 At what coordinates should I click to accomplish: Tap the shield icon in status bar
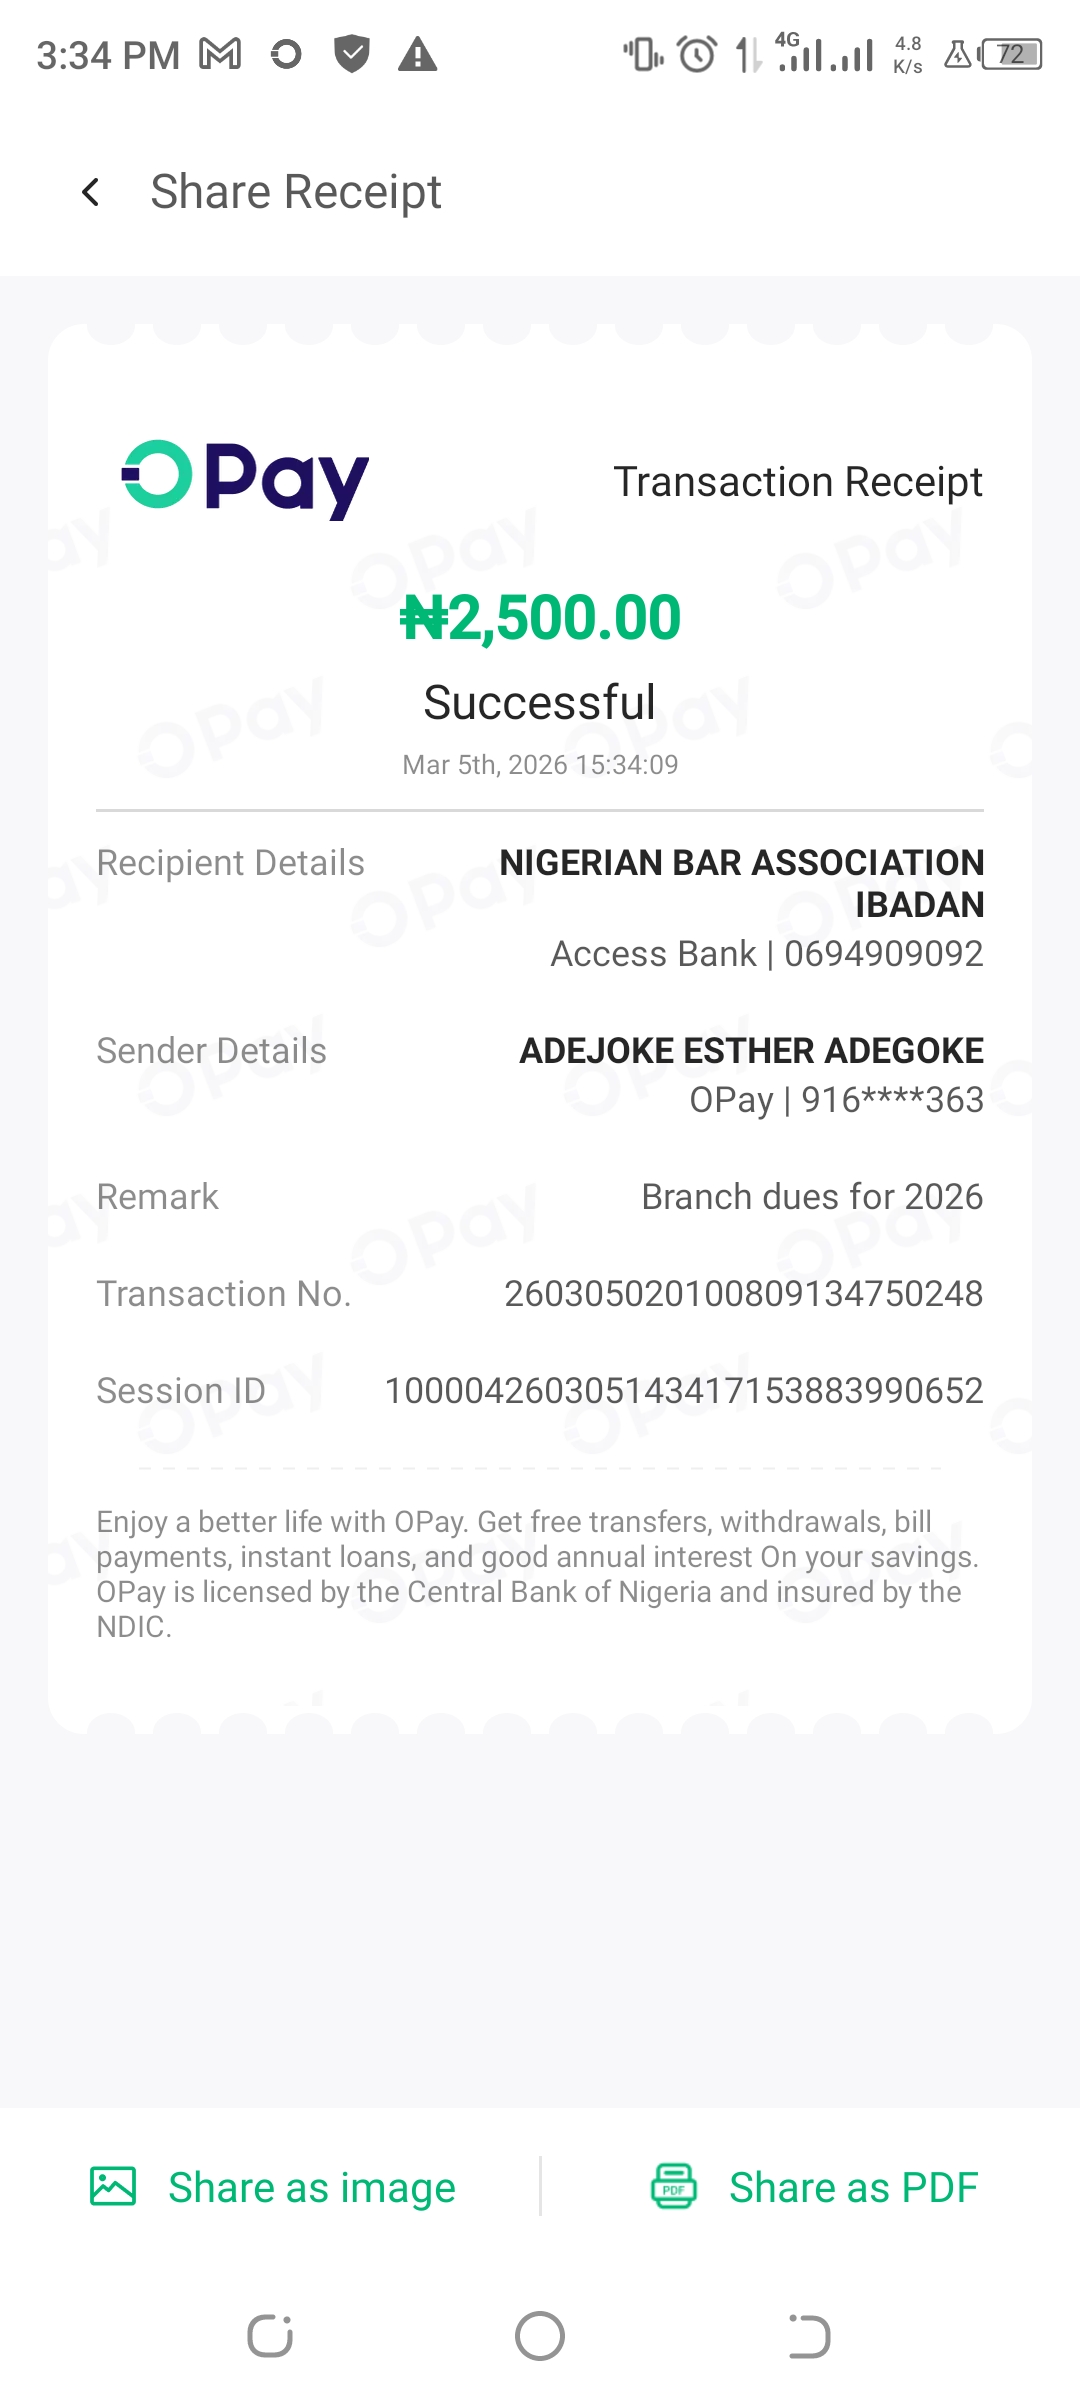coord(351,54)
